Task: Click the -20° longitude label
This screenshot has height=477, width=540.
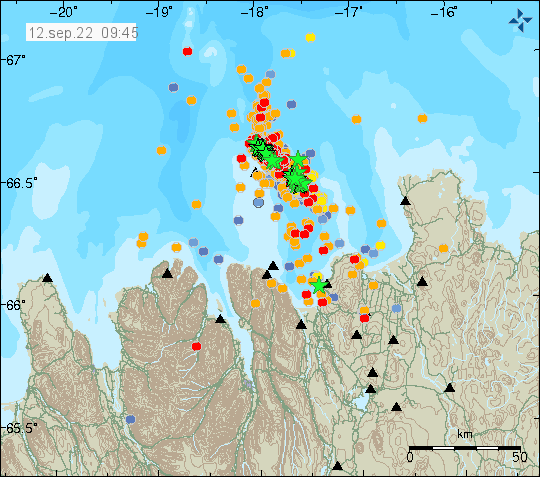Action: pyautogui.click(x=63, y=12)
